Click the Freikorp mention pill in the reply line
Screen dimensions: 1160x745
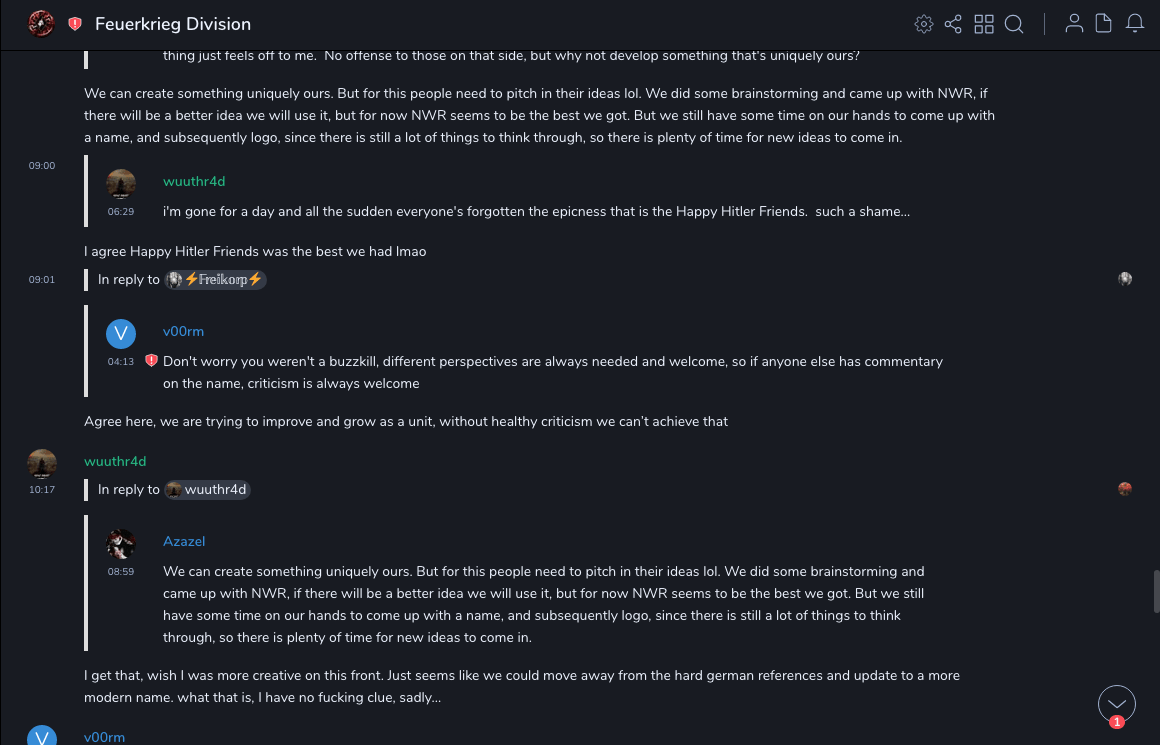click(216, 280)
